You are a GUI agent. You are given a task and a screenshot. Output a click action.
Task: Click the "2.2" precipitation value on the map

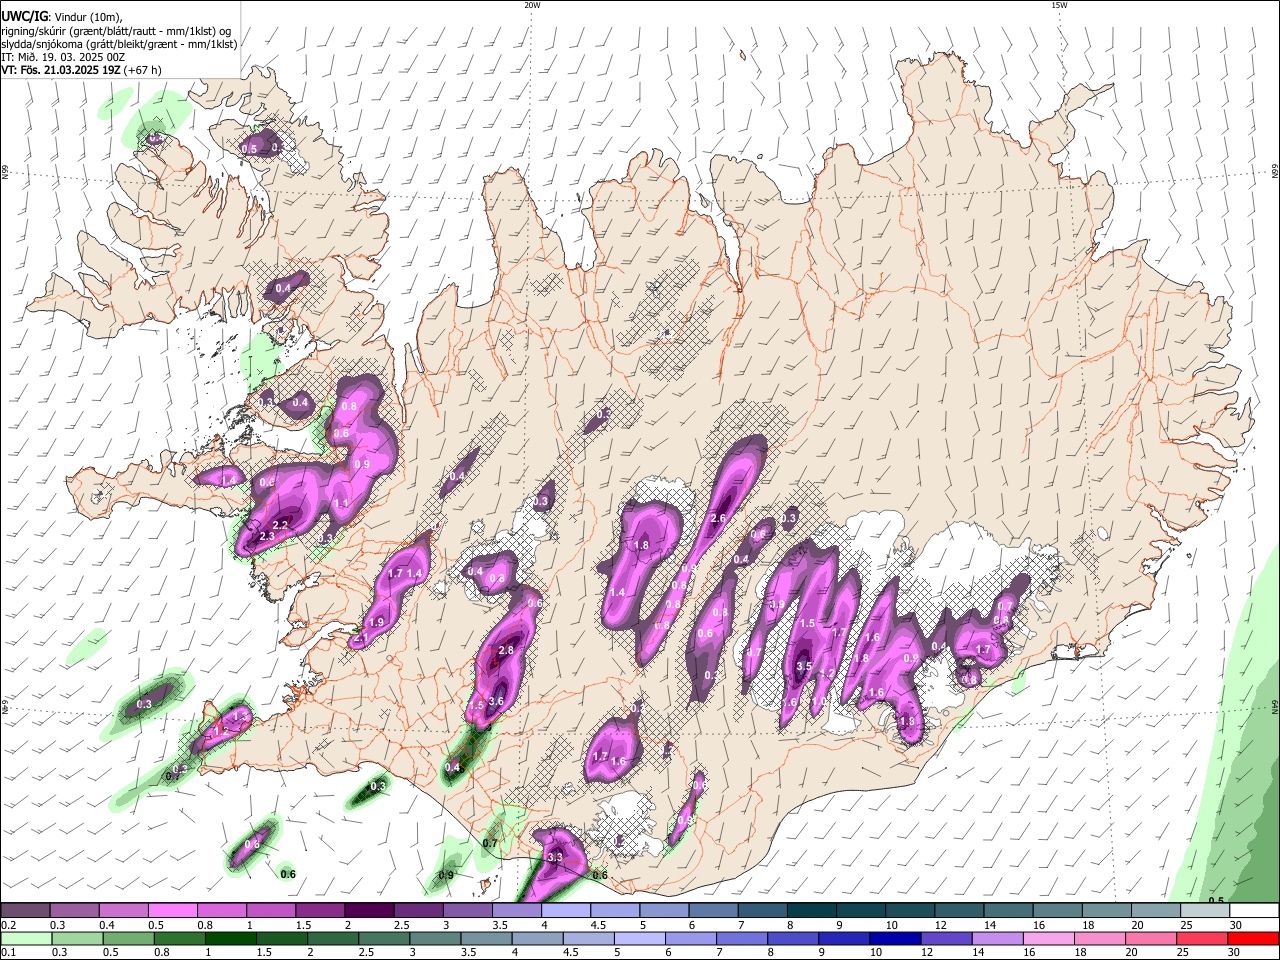[281, 525]
